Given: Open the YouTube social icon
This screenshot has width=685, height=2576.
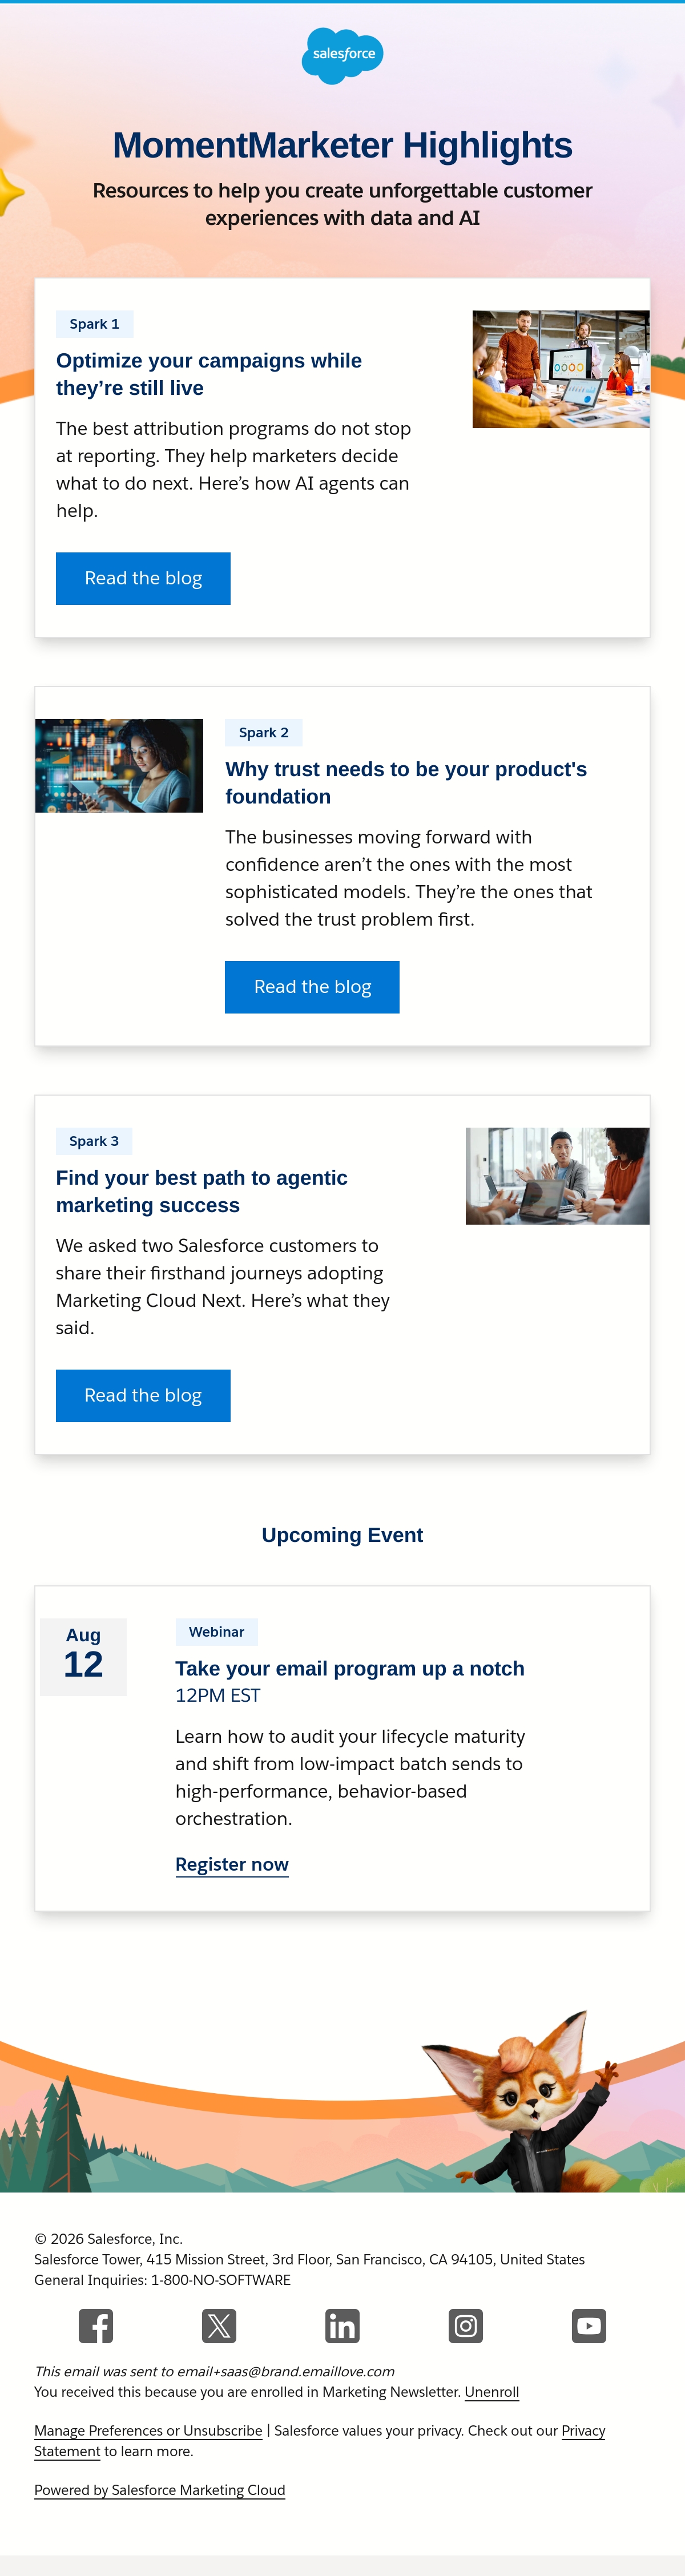Looking at the screenshot, I should (589, 2326).
